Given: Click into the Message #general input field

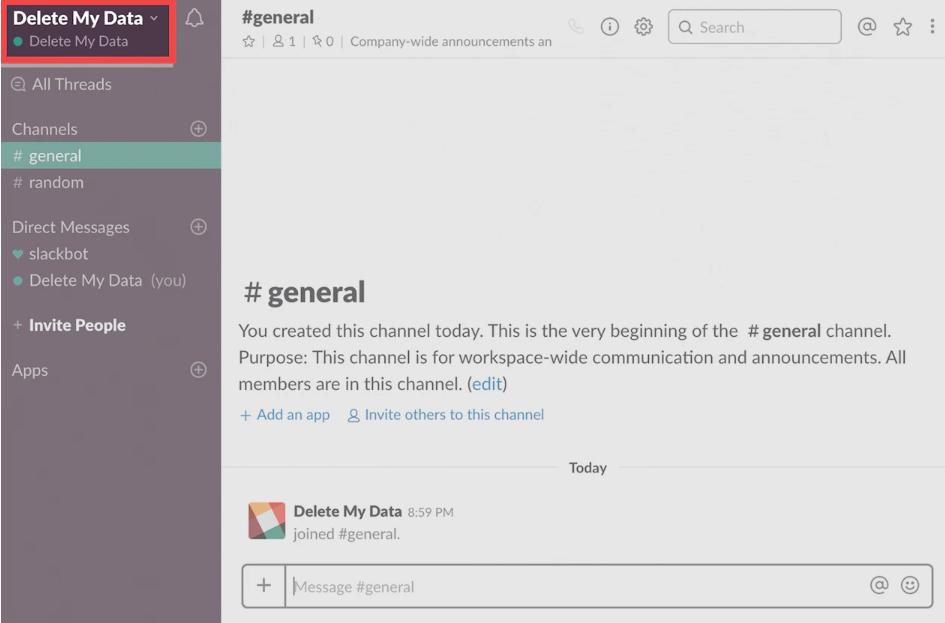Looking at the screenshot, I should (x=575, y=586).
